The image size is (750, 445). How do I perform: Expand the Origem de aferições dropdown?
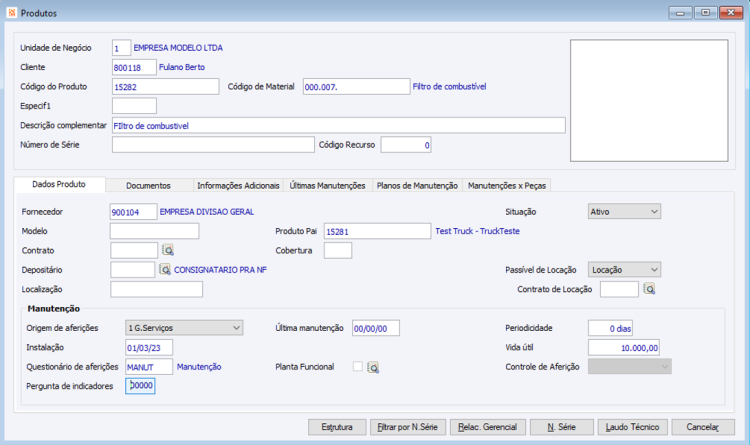184,328
